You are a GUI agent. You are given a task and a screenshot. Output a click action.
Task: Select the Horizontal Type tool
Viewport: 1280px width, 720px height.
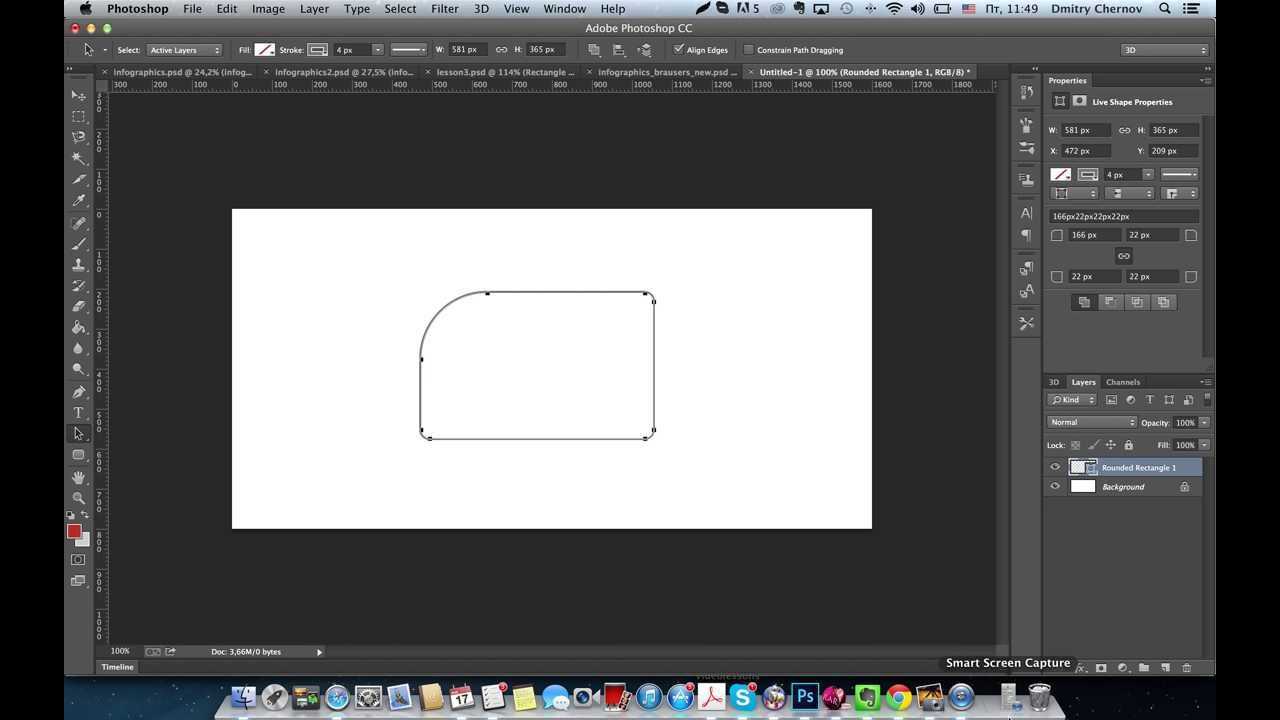79,413
